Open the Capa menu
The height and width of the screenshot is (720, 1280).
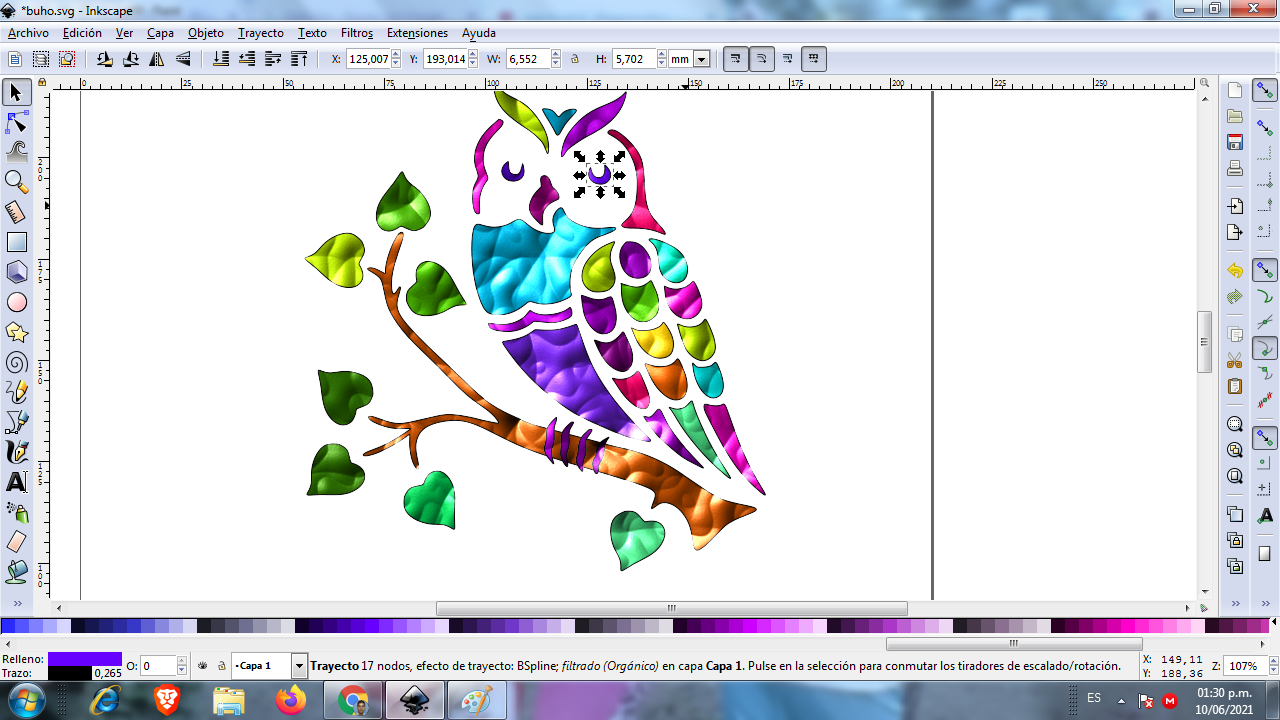point(160,33)
